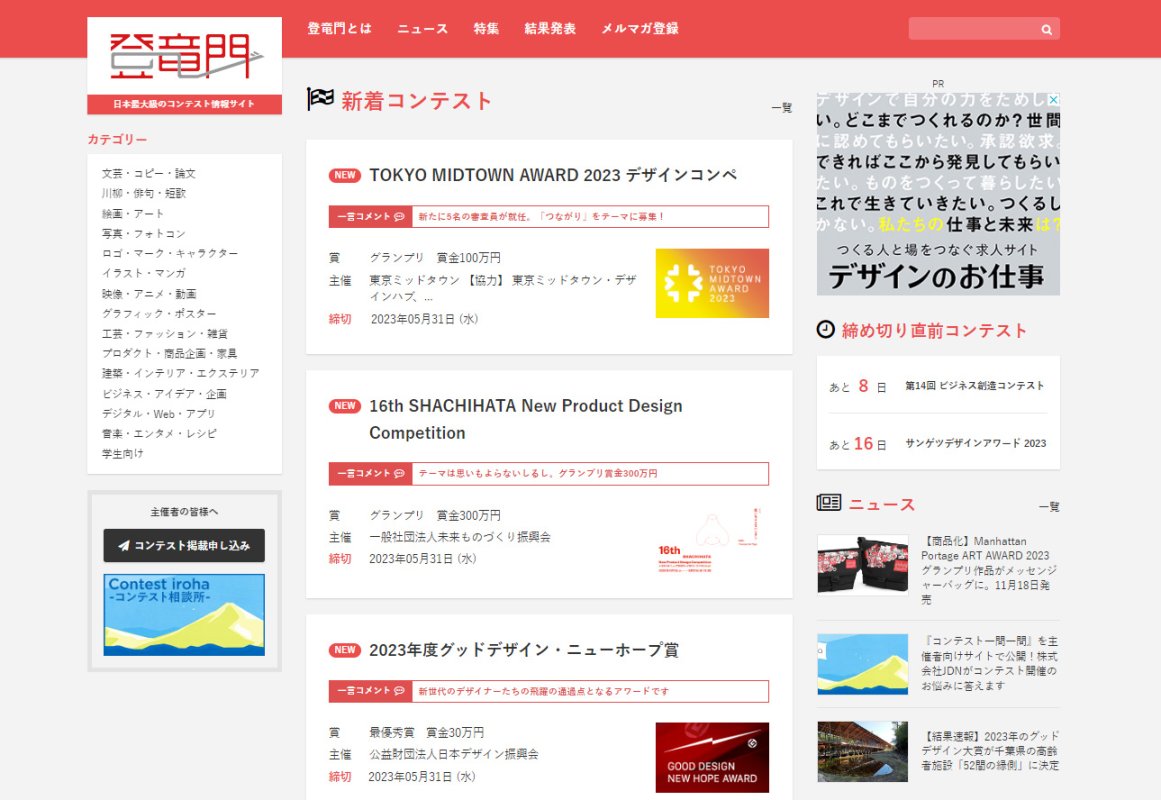Close the PR advertisement with X icon
The height and width of the screenshot is (800, 1161).
pyautogui.click(x=1054, y=99)
